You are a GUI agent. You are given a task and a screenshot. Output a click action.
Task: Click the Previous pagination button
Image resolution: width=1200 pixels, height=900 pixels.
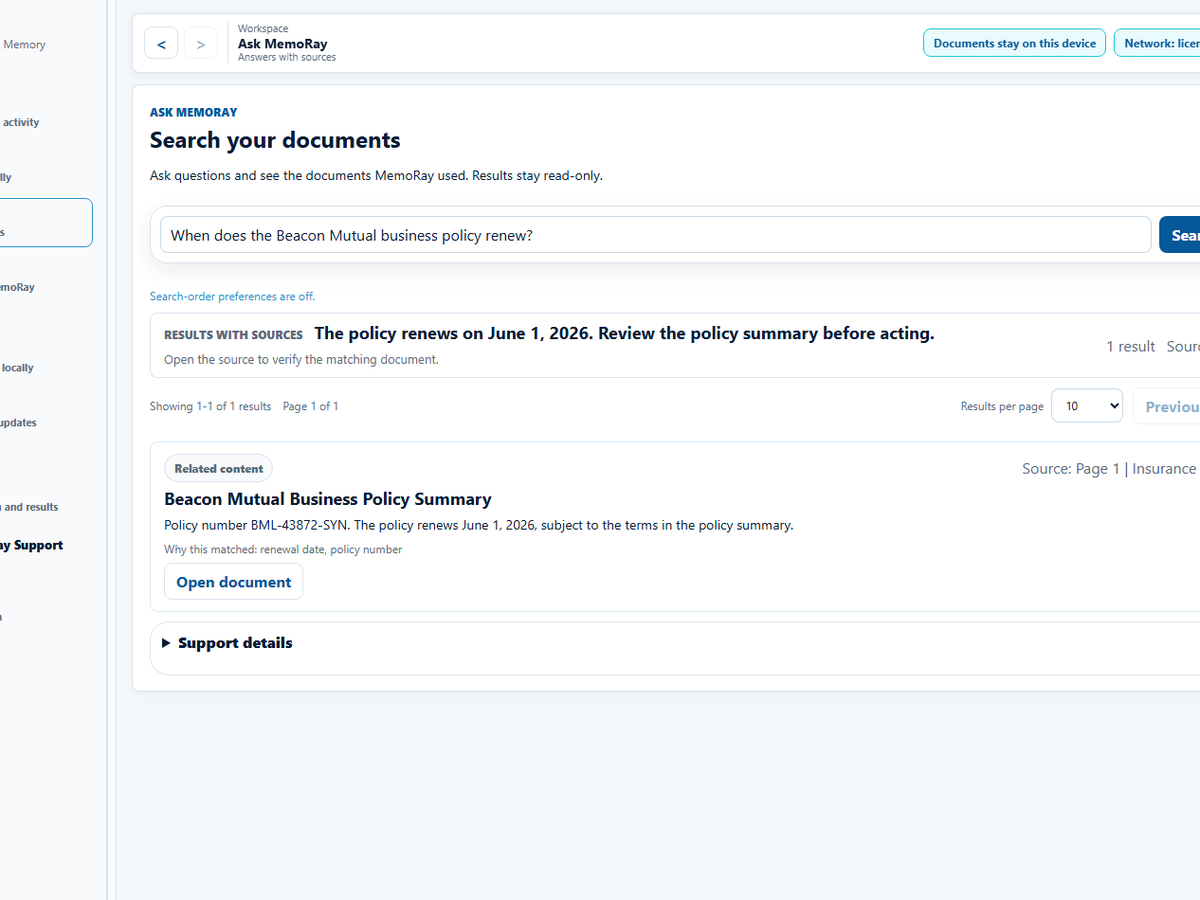click(1168, 407)
